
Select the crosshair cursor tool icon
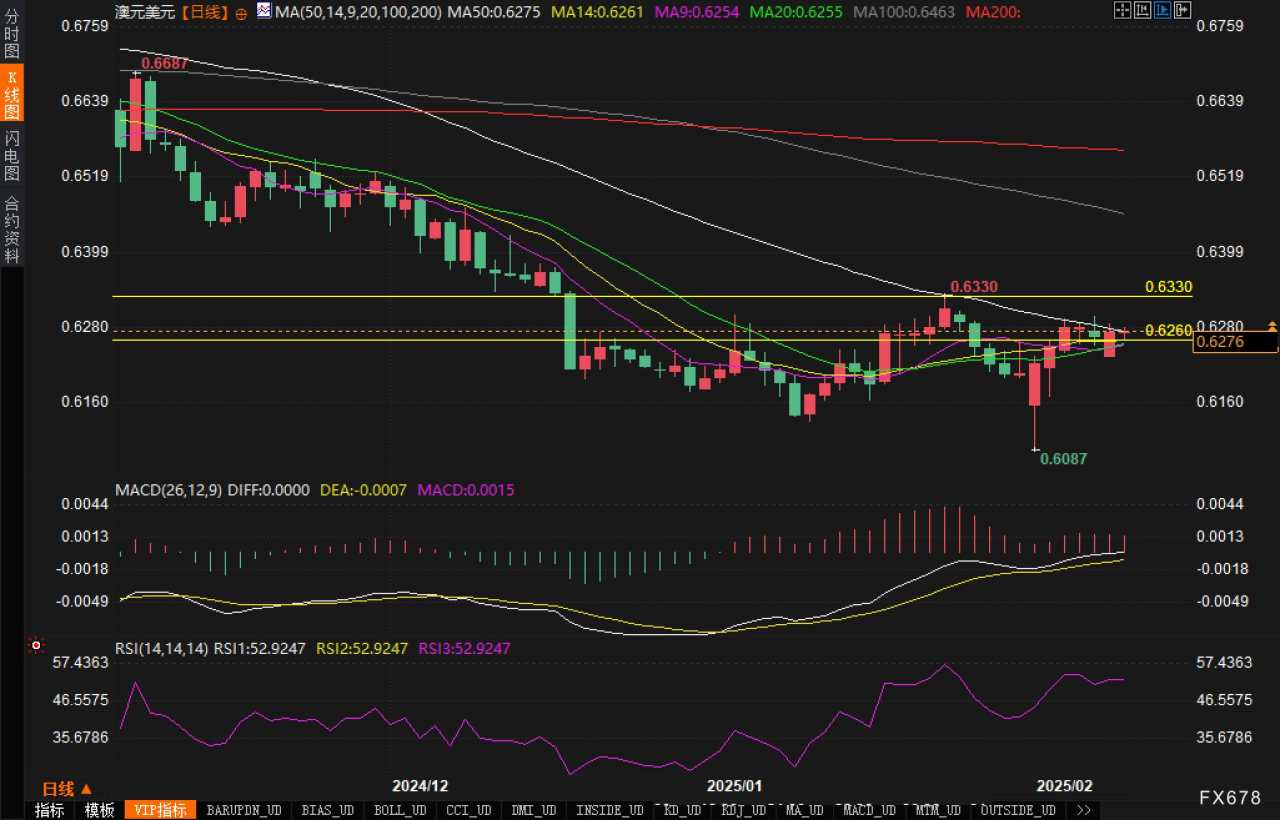[1123, 10]
